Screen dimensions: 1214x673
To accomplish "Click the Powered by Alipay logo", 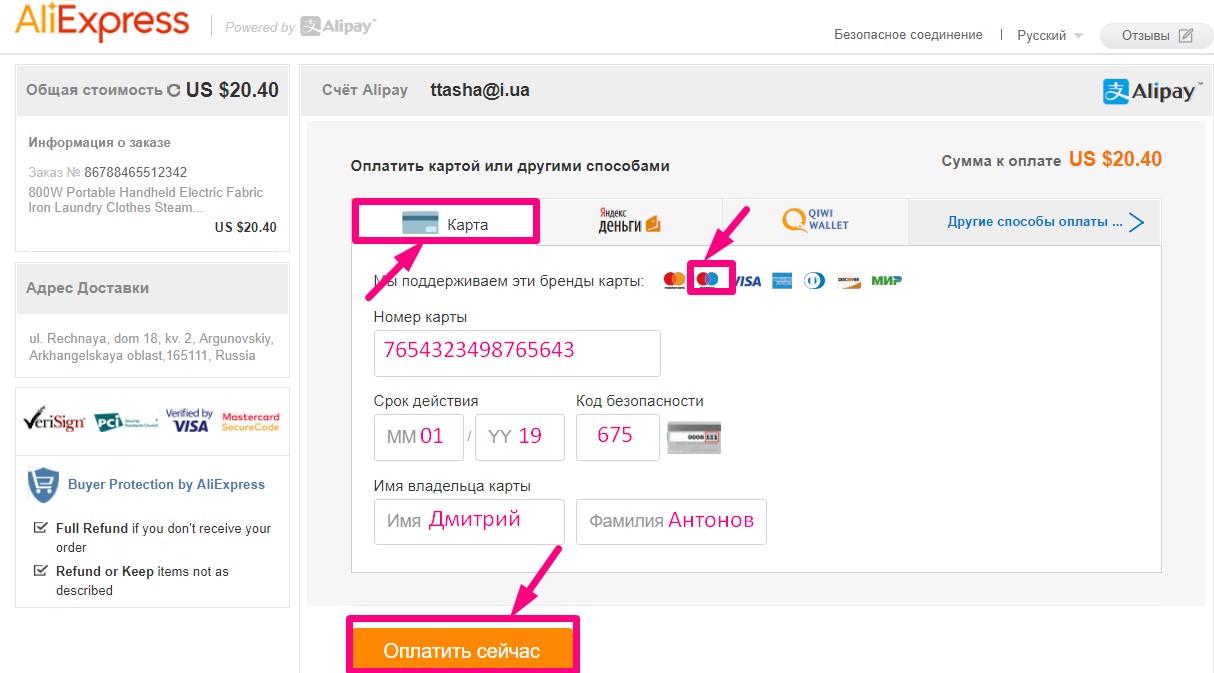I will pyautogui.click(x=300, y=26).
